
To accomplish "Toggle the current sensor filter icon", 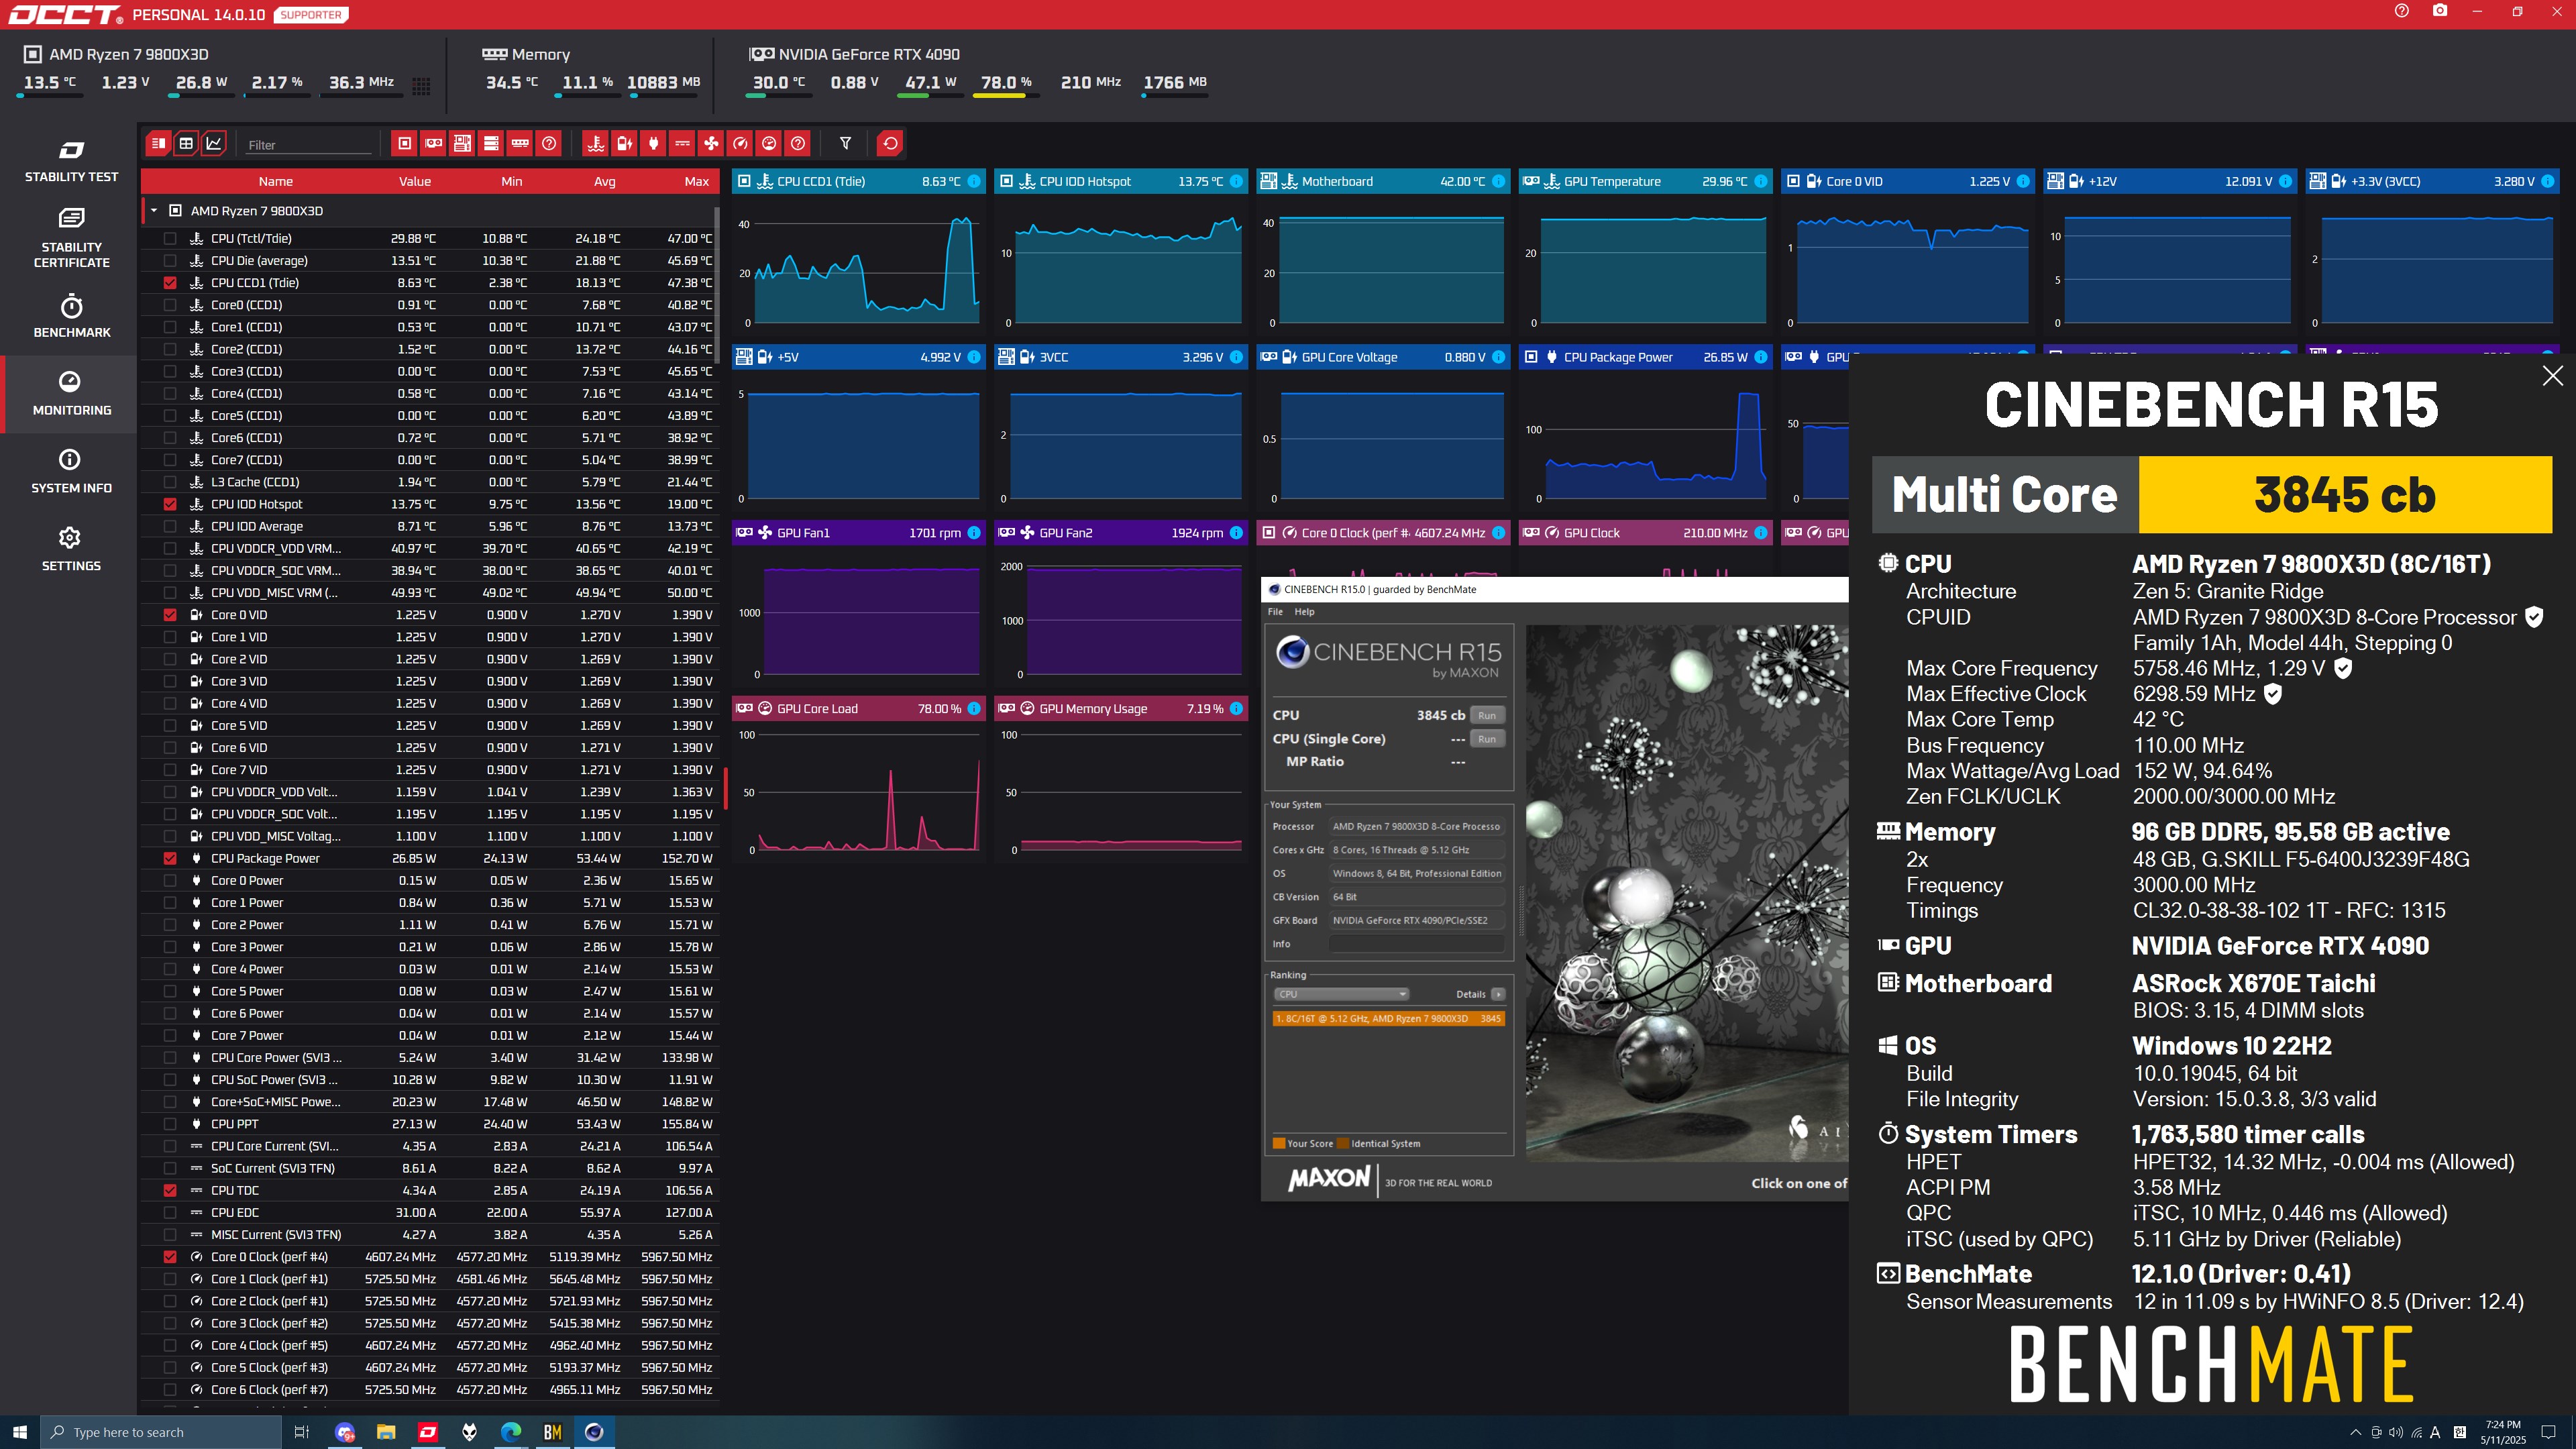I will (682, 144).
